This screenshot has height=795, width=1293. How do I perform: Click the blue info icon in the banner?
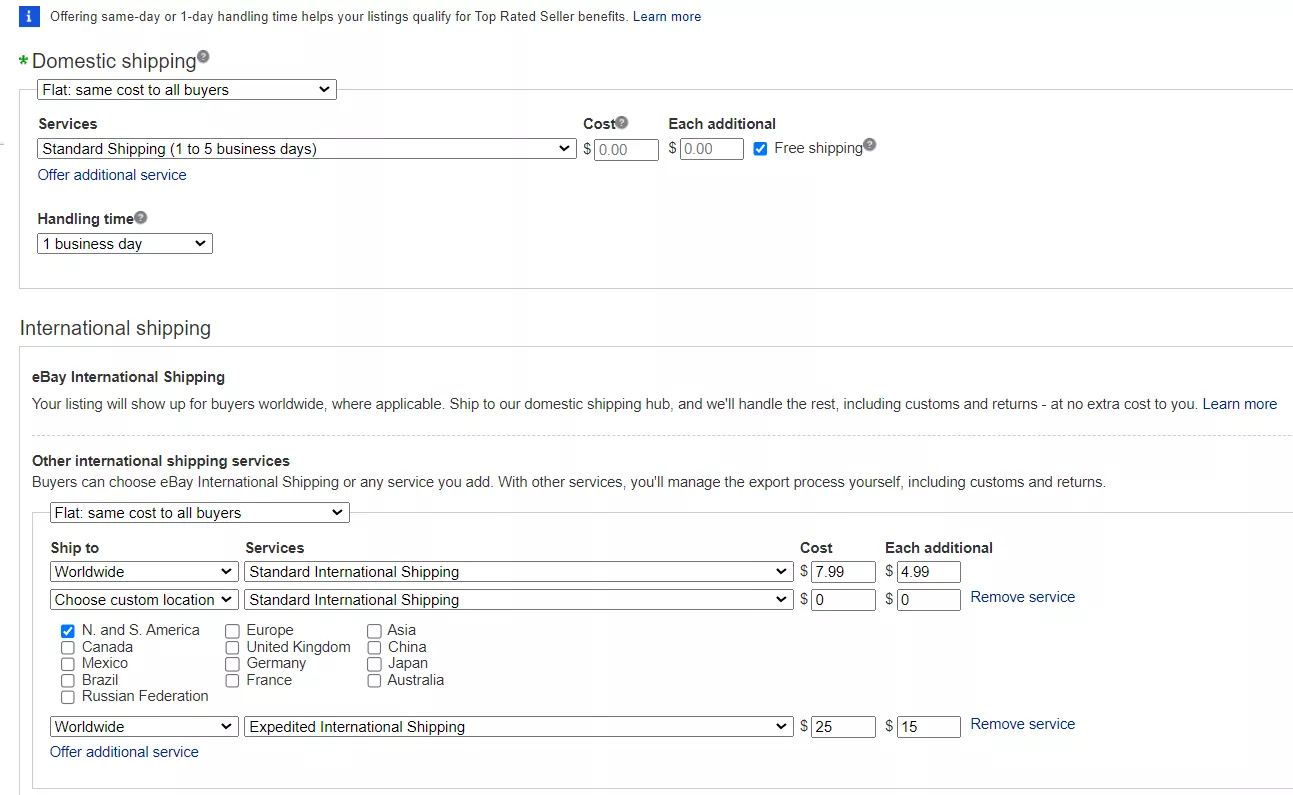(30, 16)
